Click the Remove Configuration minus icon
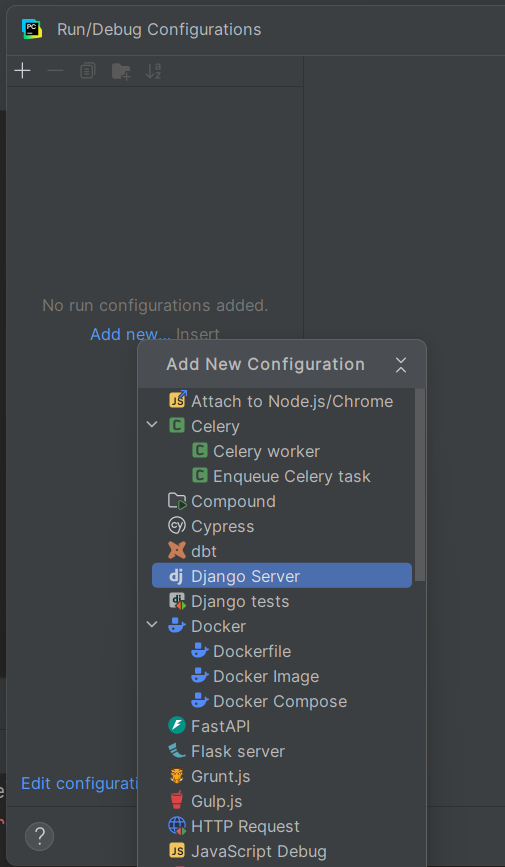The height and width of the screenshot is (867, 505). pos(55,71)
